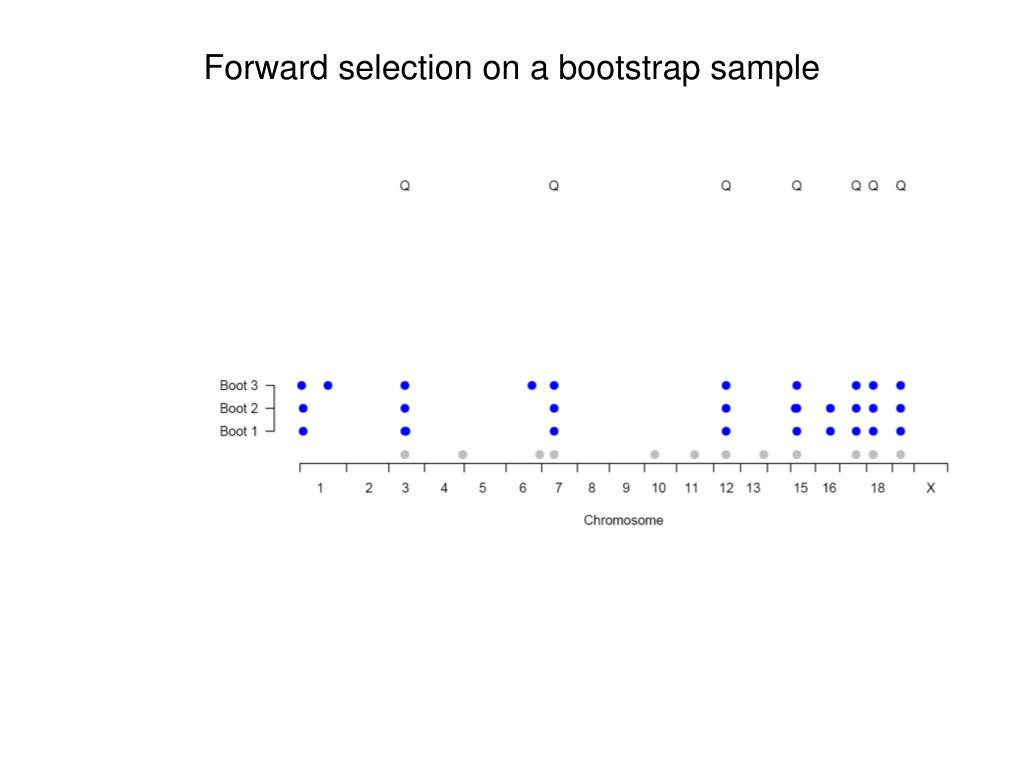Click the Boot 3 row label
The height and width of the screenshot is (768, 1024).
click(238, 385)
